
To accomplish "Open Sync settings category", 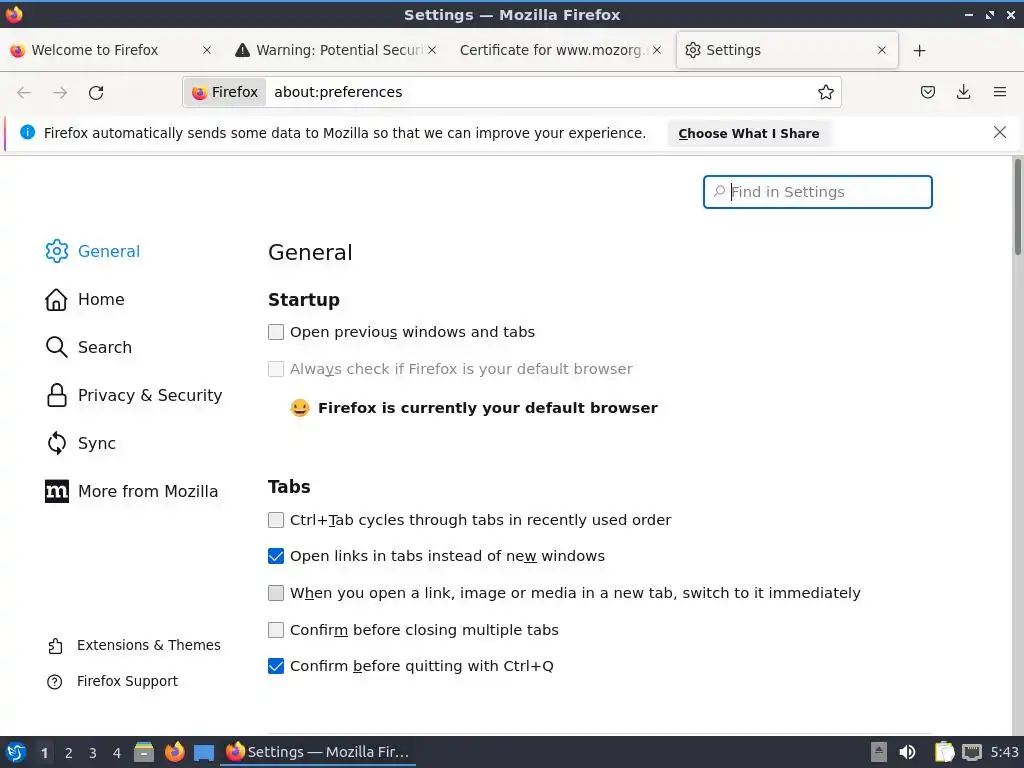I will [x=97, y=443].
